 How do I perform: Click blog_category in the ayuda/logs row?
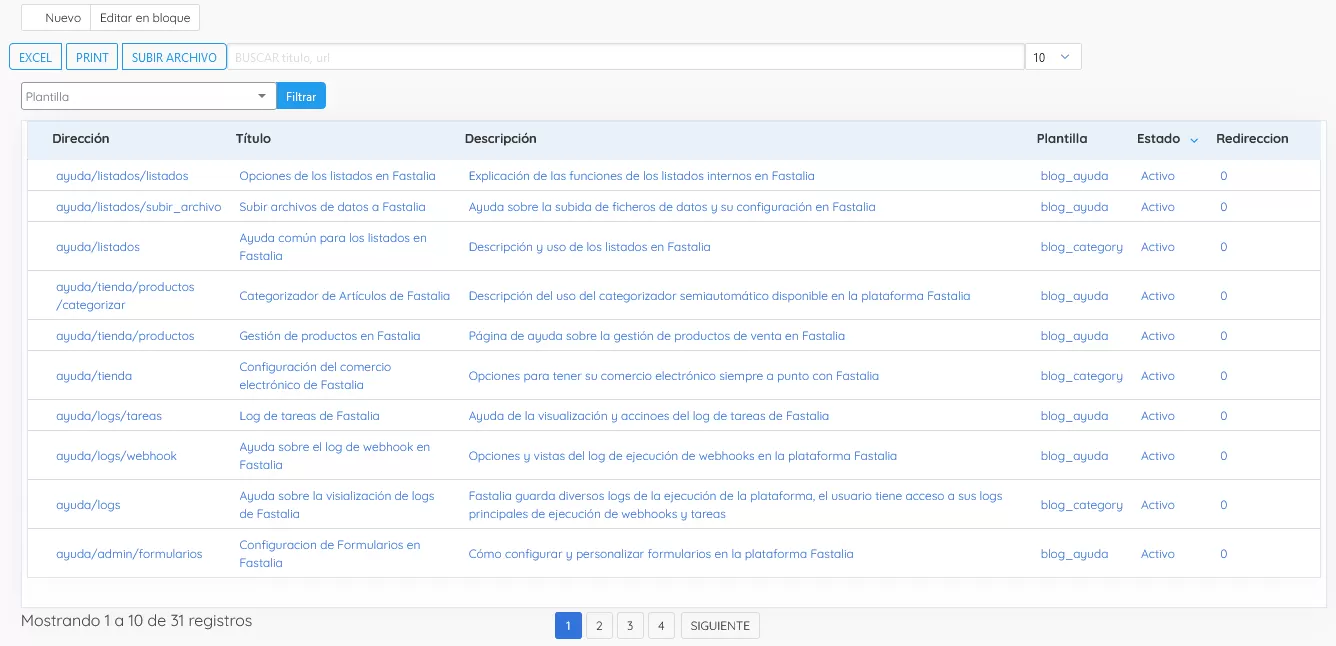tap(1081, 505)
